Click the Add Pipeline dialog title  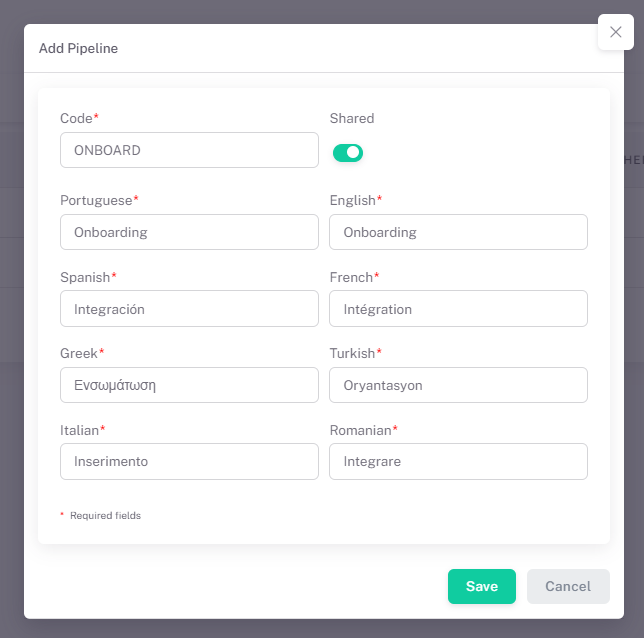pyautogui.click(x=78, y=48)
